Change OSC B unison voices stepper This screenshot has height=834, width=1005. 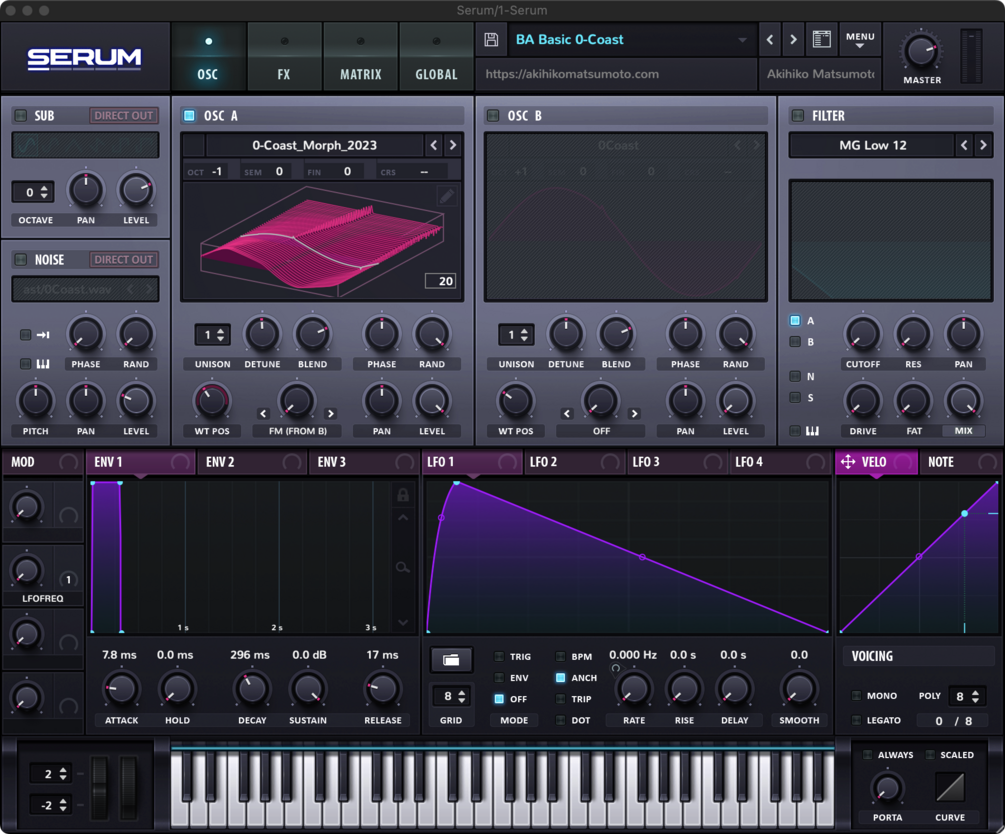(524, 335)
